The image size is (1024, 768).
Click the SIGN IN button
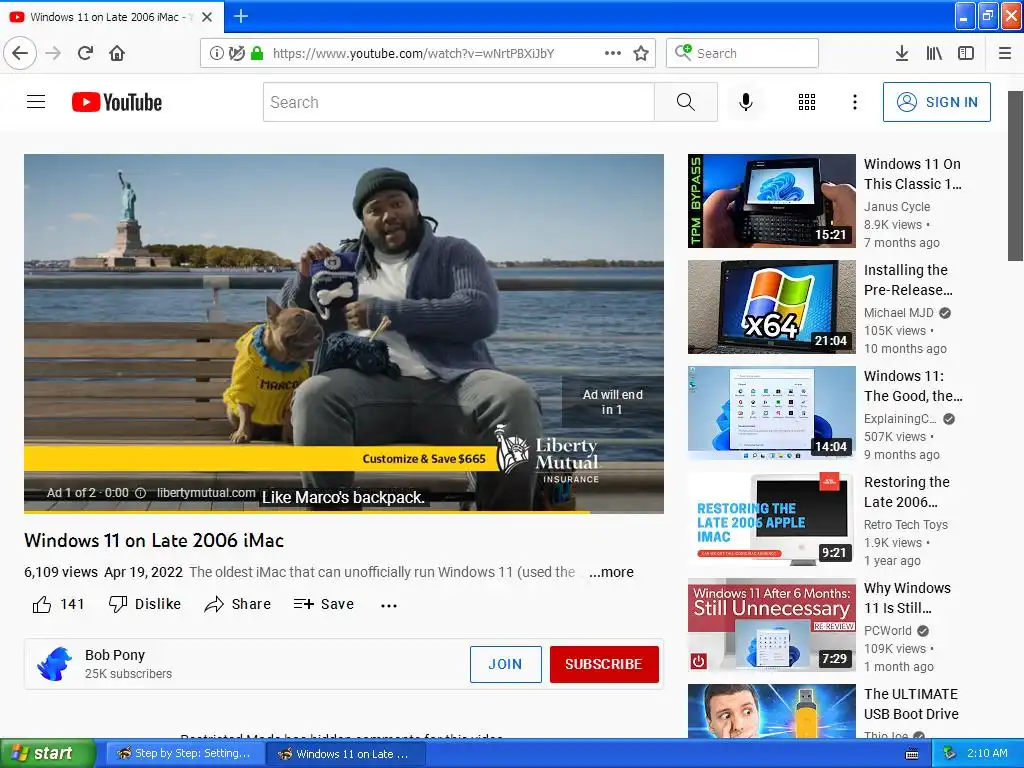coord(936,102)
